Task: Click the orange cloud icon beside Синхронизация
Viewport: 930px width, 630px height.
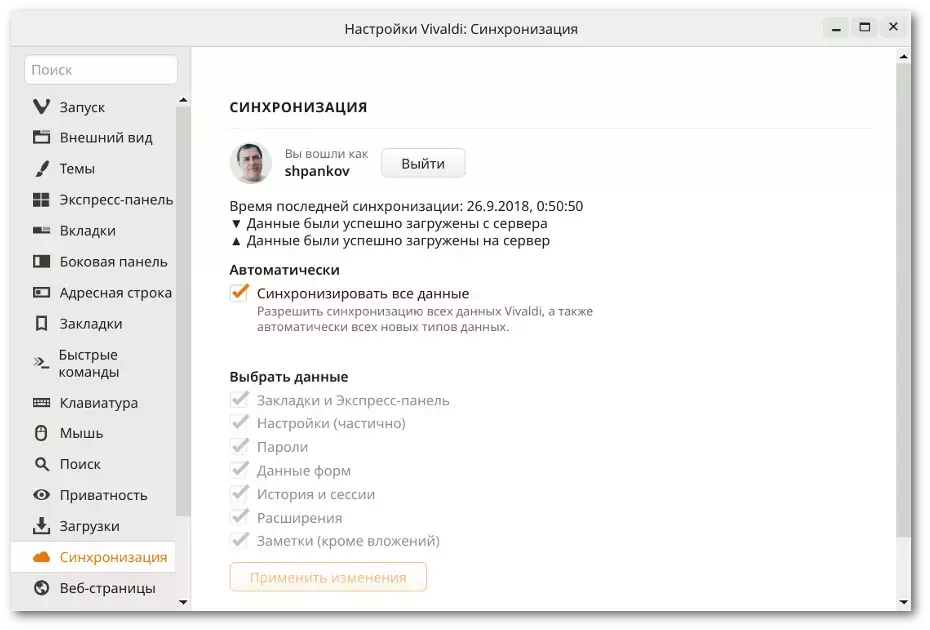Action: [41, 557]
